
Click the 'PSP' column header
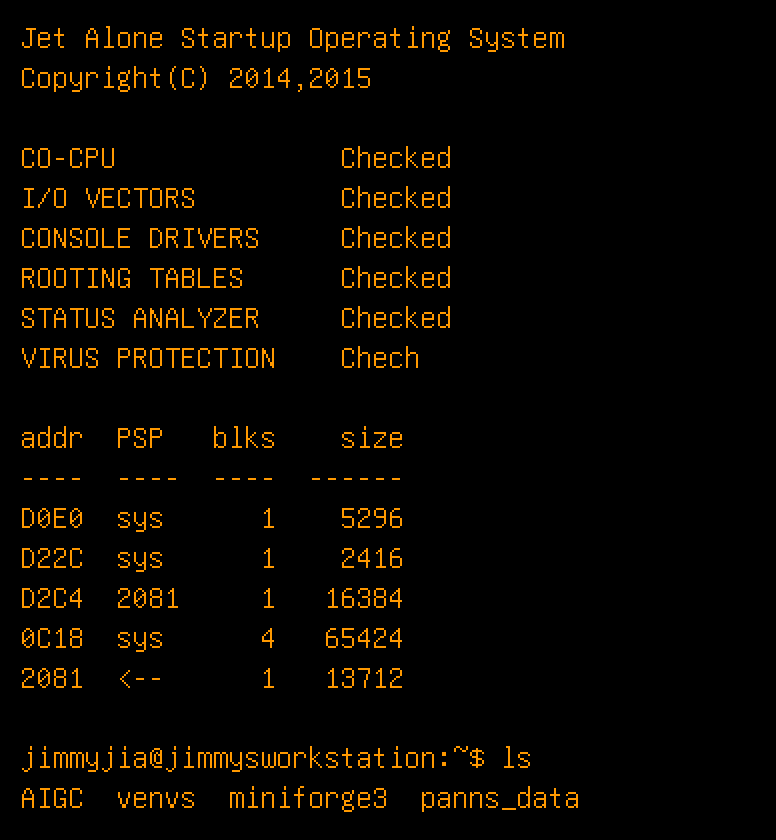click(x=140, y=438)
